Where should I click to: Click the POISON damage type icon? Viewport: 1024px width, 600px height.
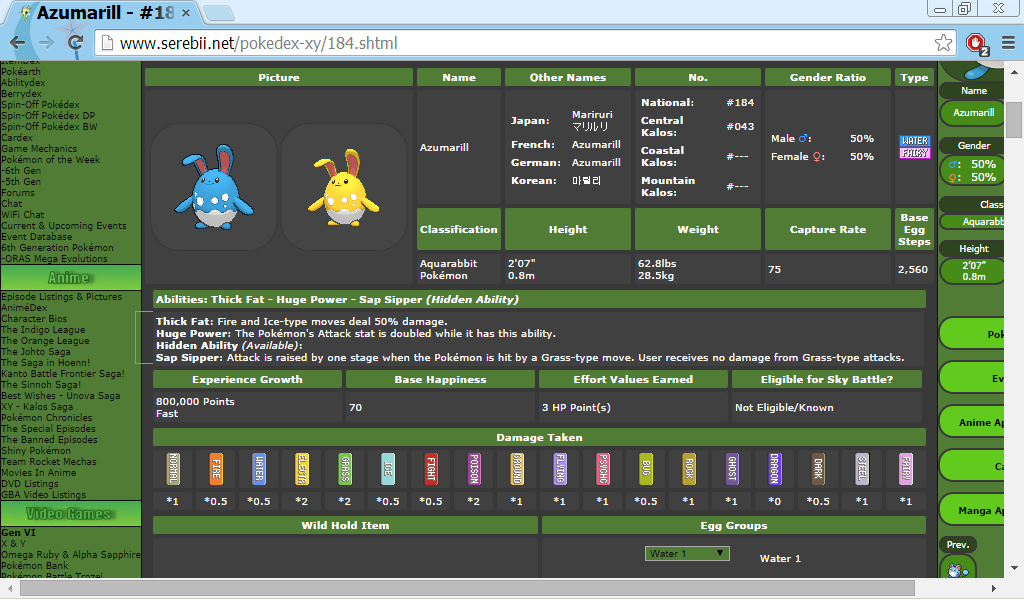point(474,468)
